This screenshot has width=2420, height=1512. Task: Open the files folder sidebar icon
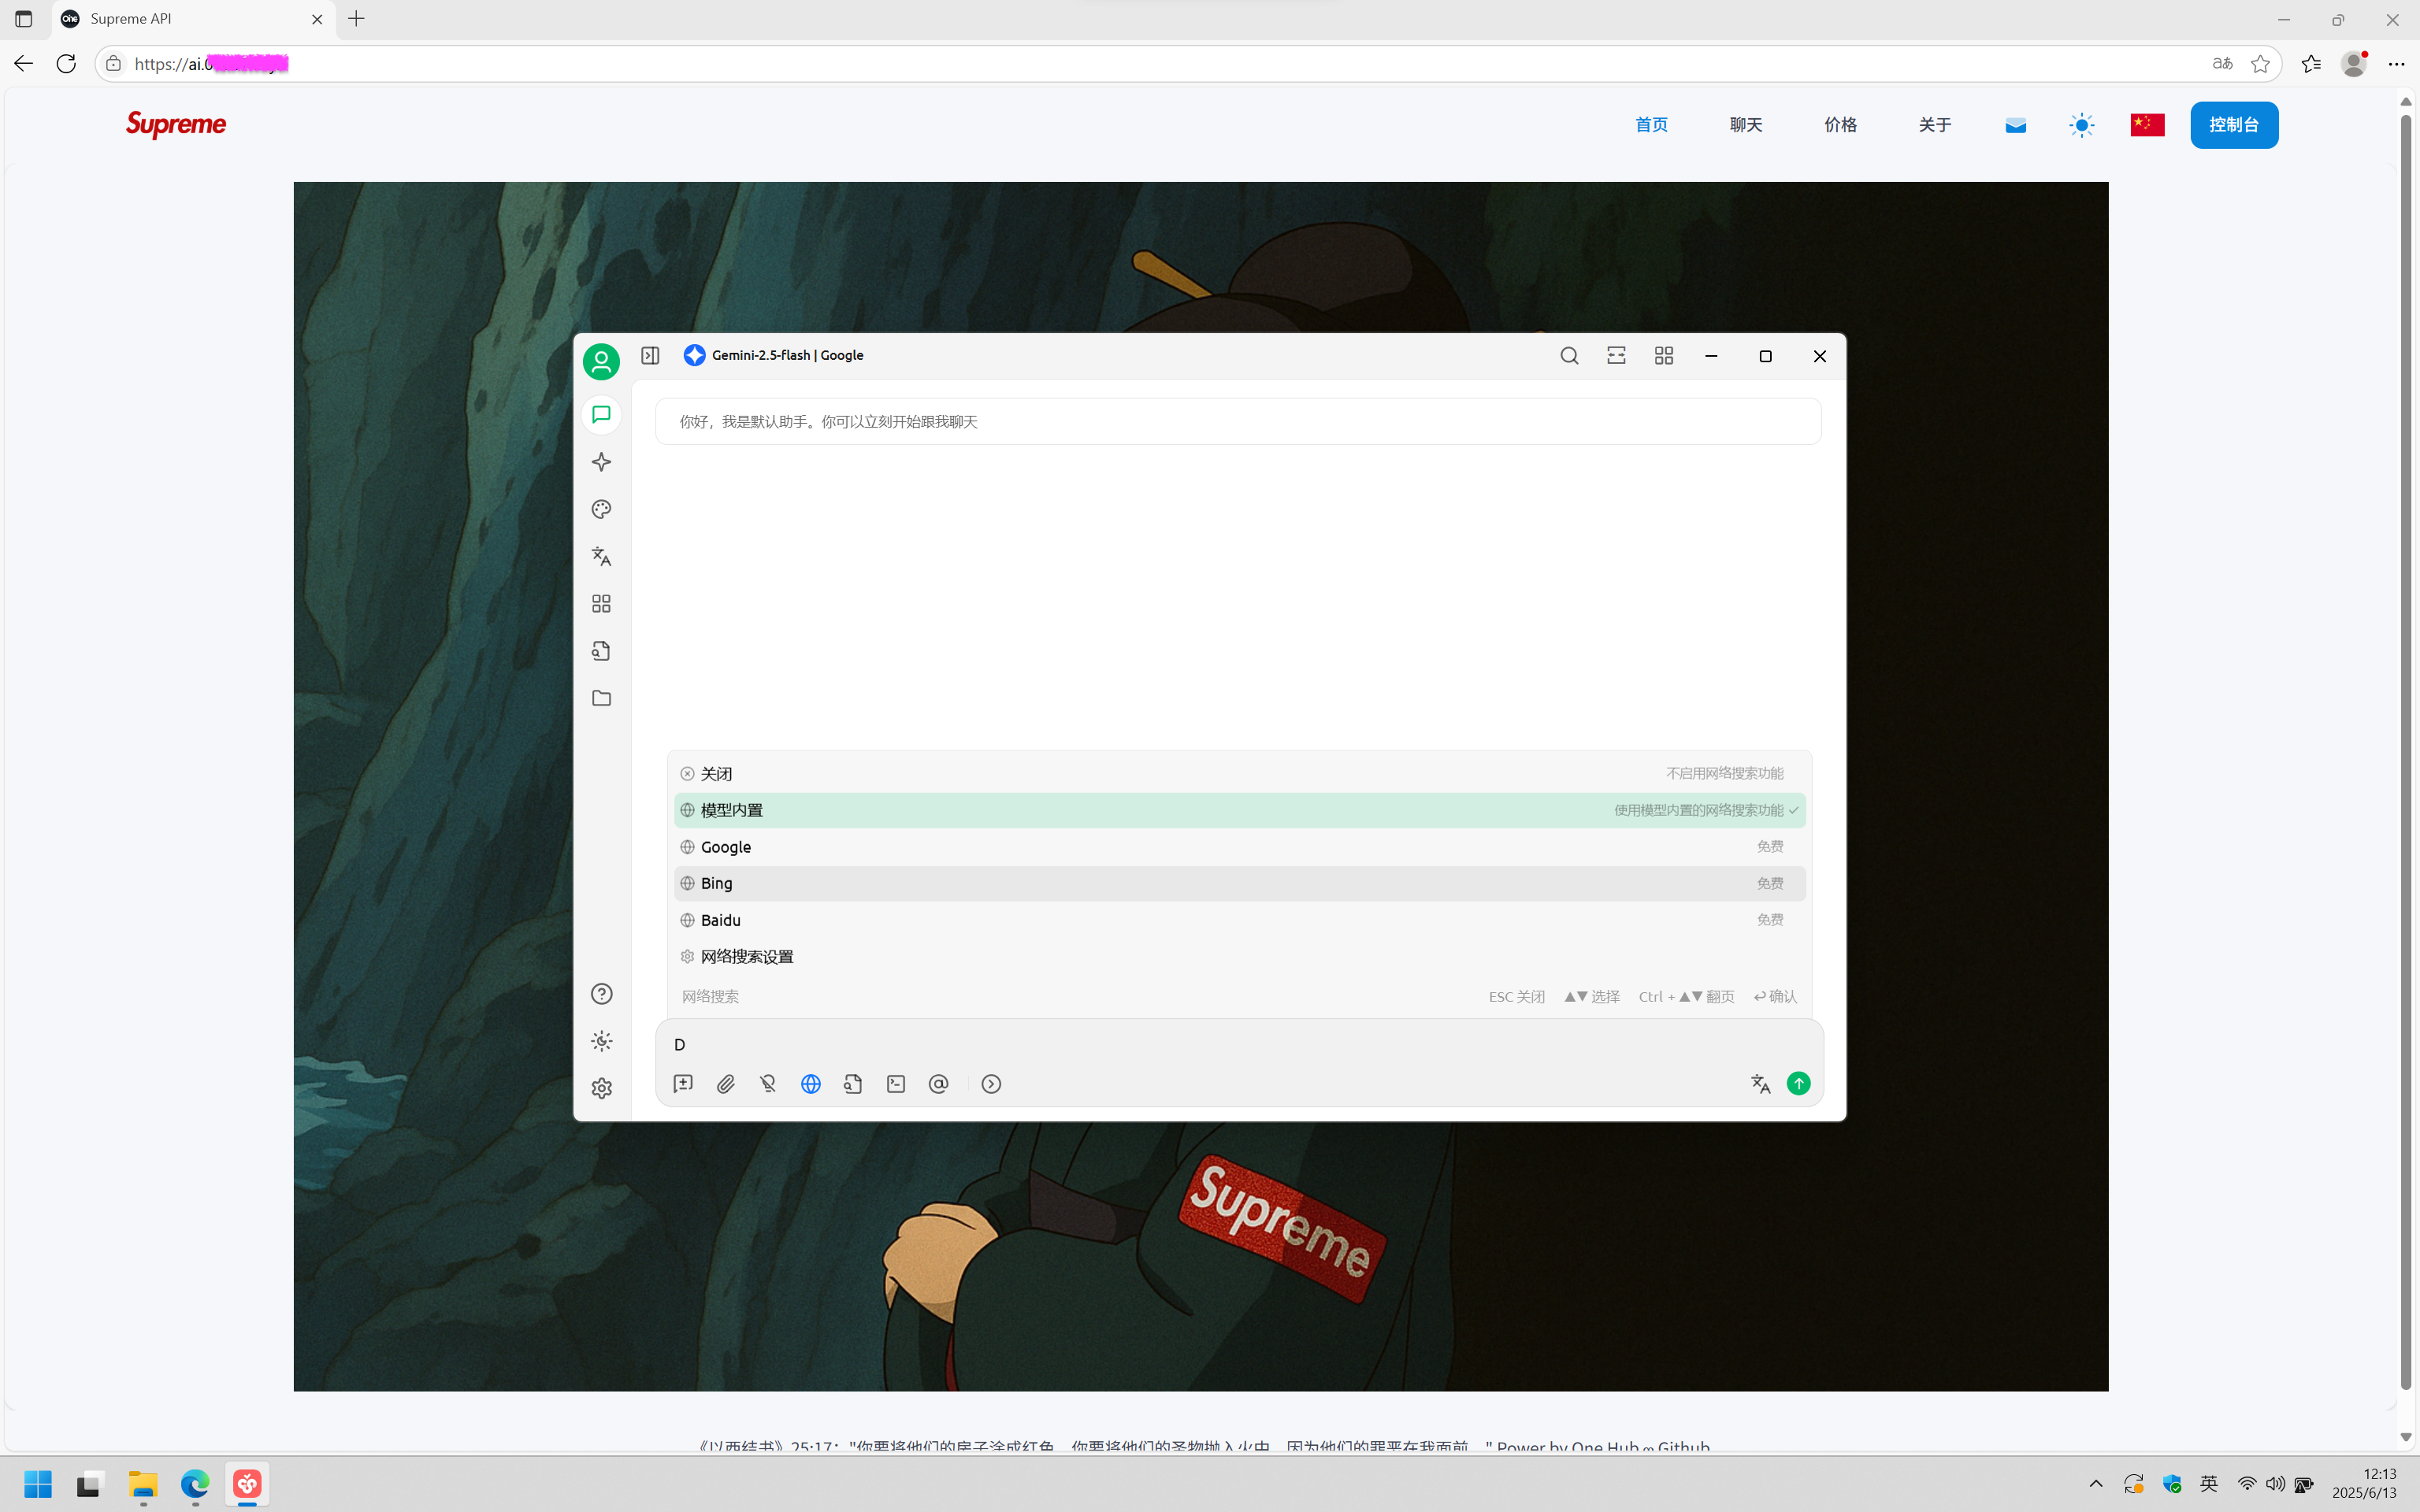click(601, 698)
